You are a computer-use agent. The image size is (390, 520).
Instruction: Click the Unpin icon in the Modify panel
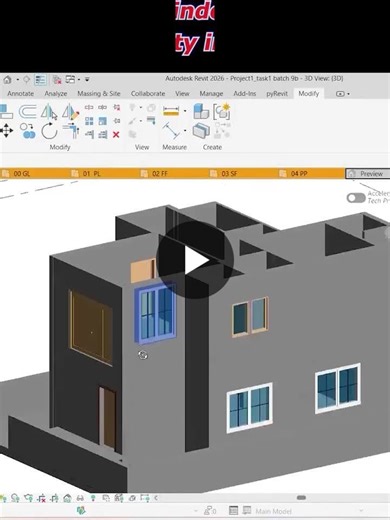(x=116, y=107)
